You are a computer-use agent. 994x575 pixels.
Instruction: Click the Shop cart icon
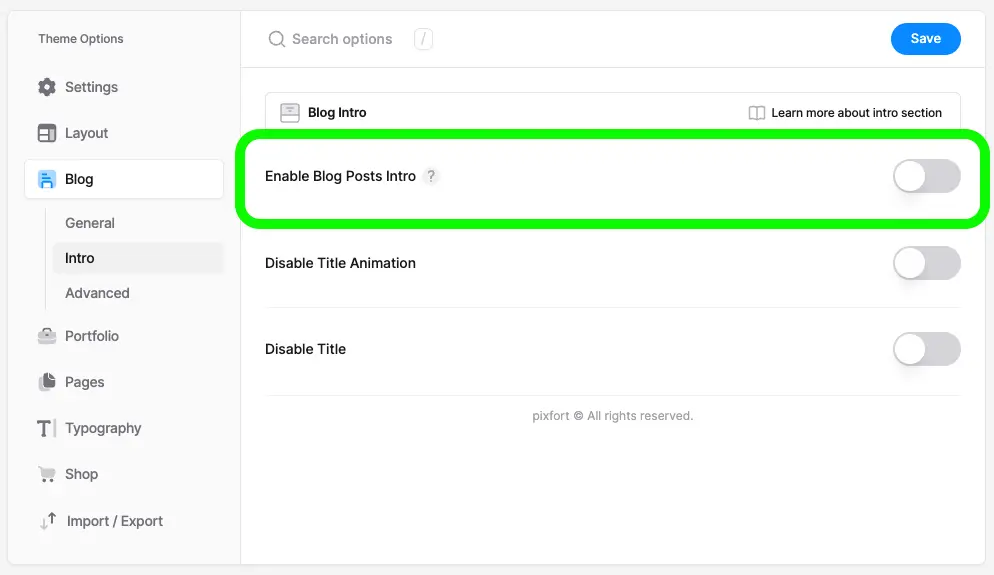pyautogui.click(x=47, y=474)
